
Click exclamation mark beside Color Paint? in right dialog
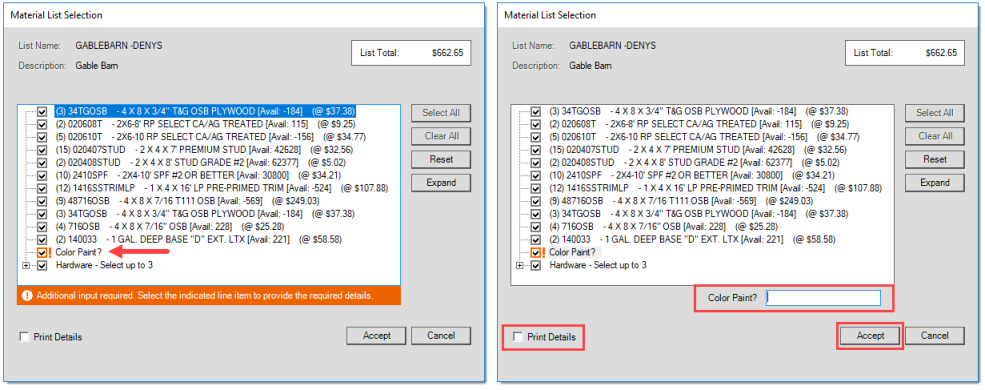[x=543, y=252]
